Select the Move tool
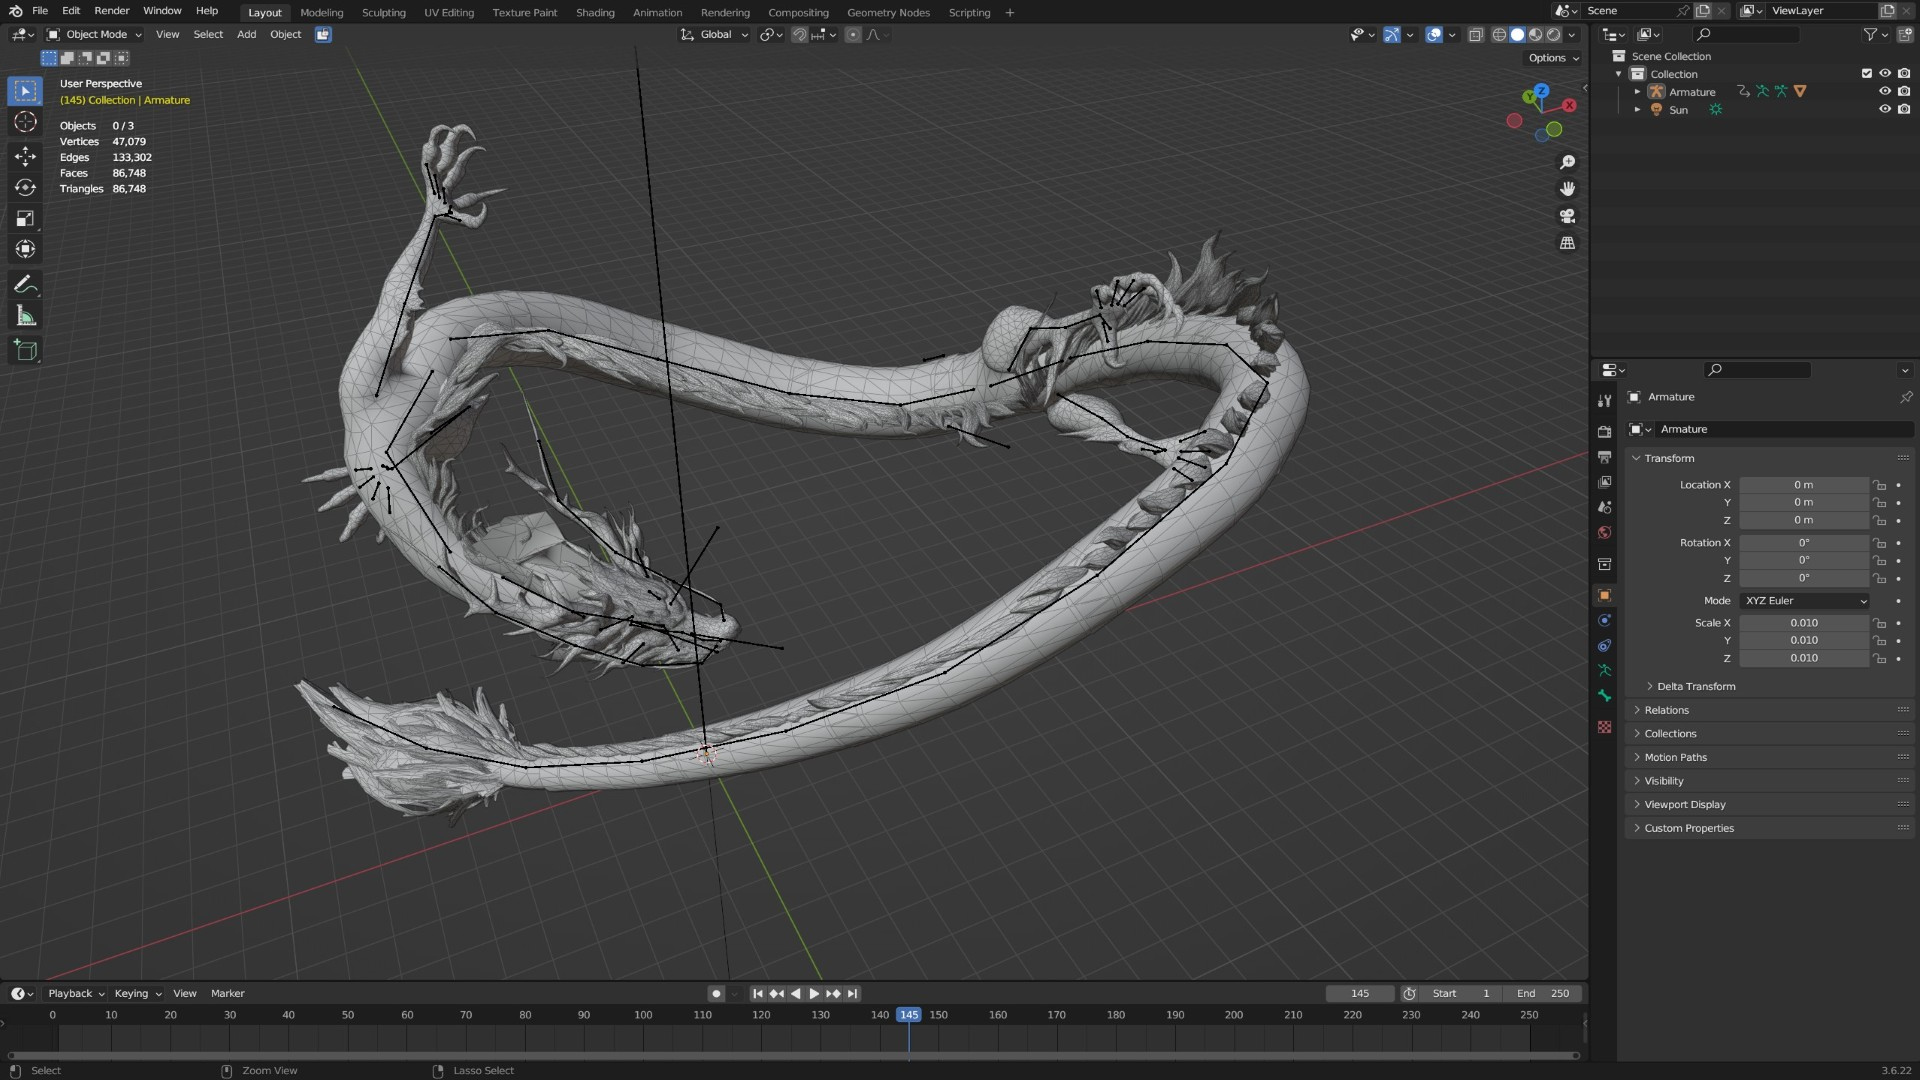Image resolution: width=1920 pixels, height=1080 pixels. click(x=25, y=156)
